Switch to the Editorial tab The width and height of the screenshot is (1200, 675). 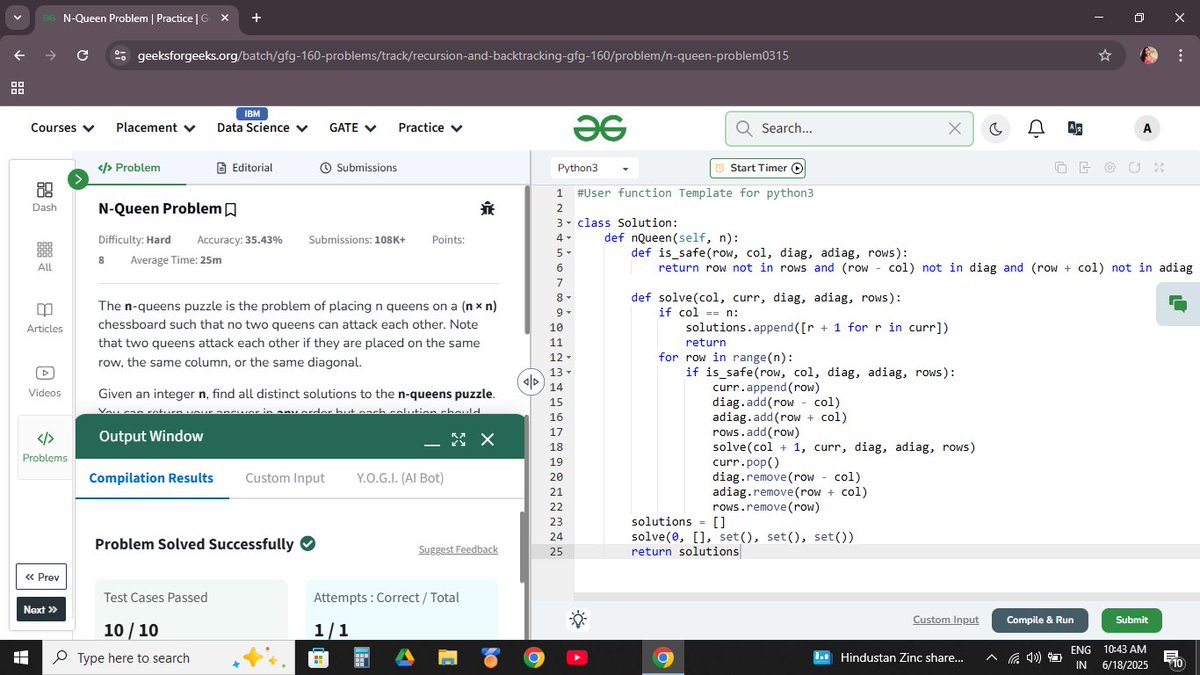pos(245,168)
